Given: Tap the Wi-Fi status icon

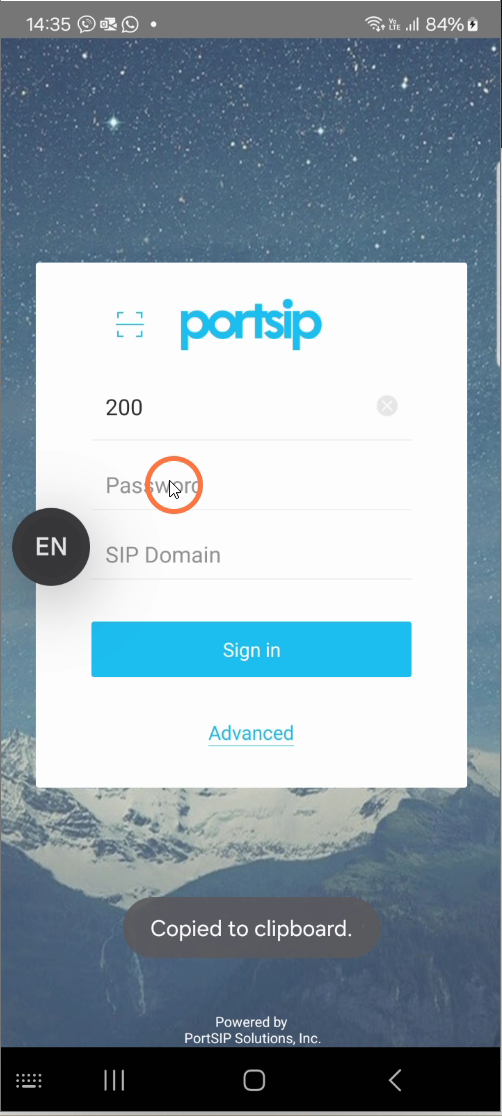Looking at the screenshot, I should coord(374,24).
